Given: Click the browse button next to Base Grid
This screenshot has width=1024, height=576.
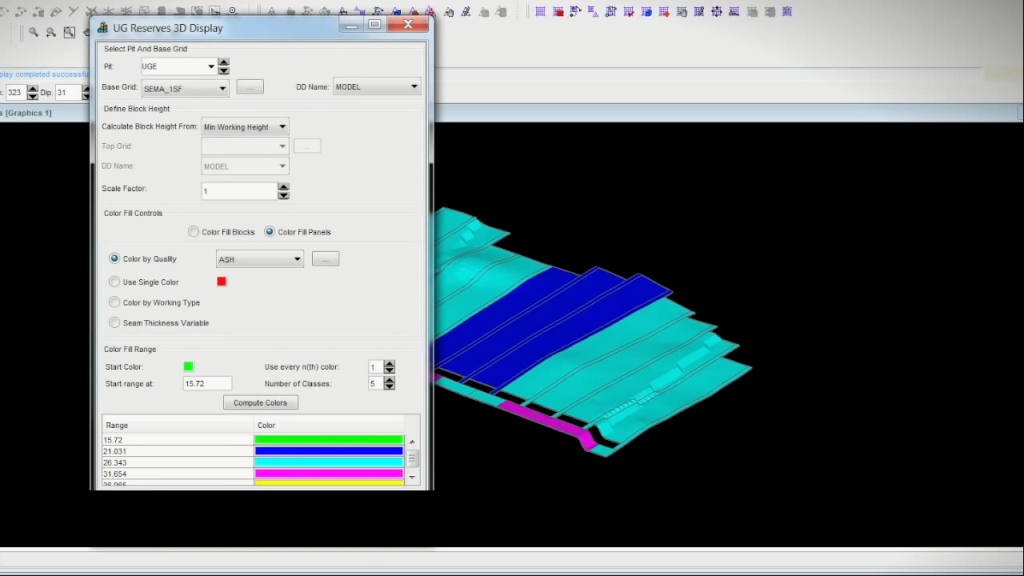Looking at the screenshot, I should pos(250,88).
